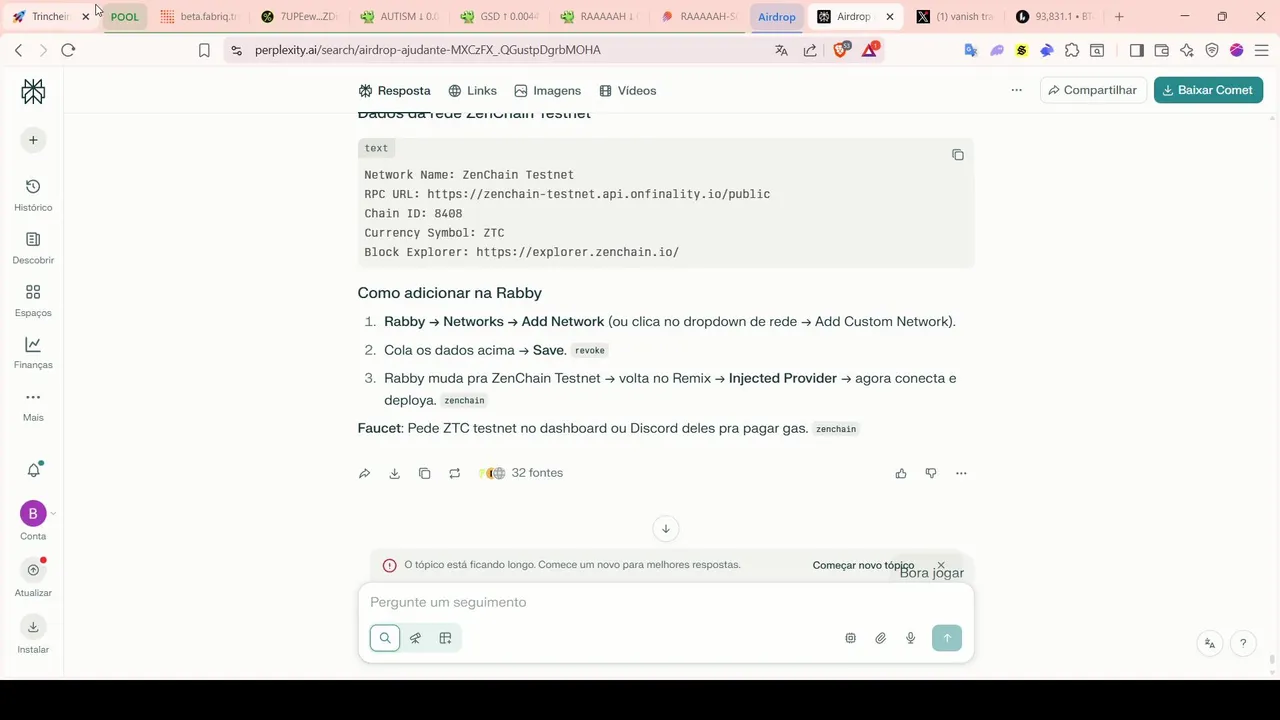1280x720 pixels.
Task: Open Histórico in the sidebar
Action: point(33,195)
